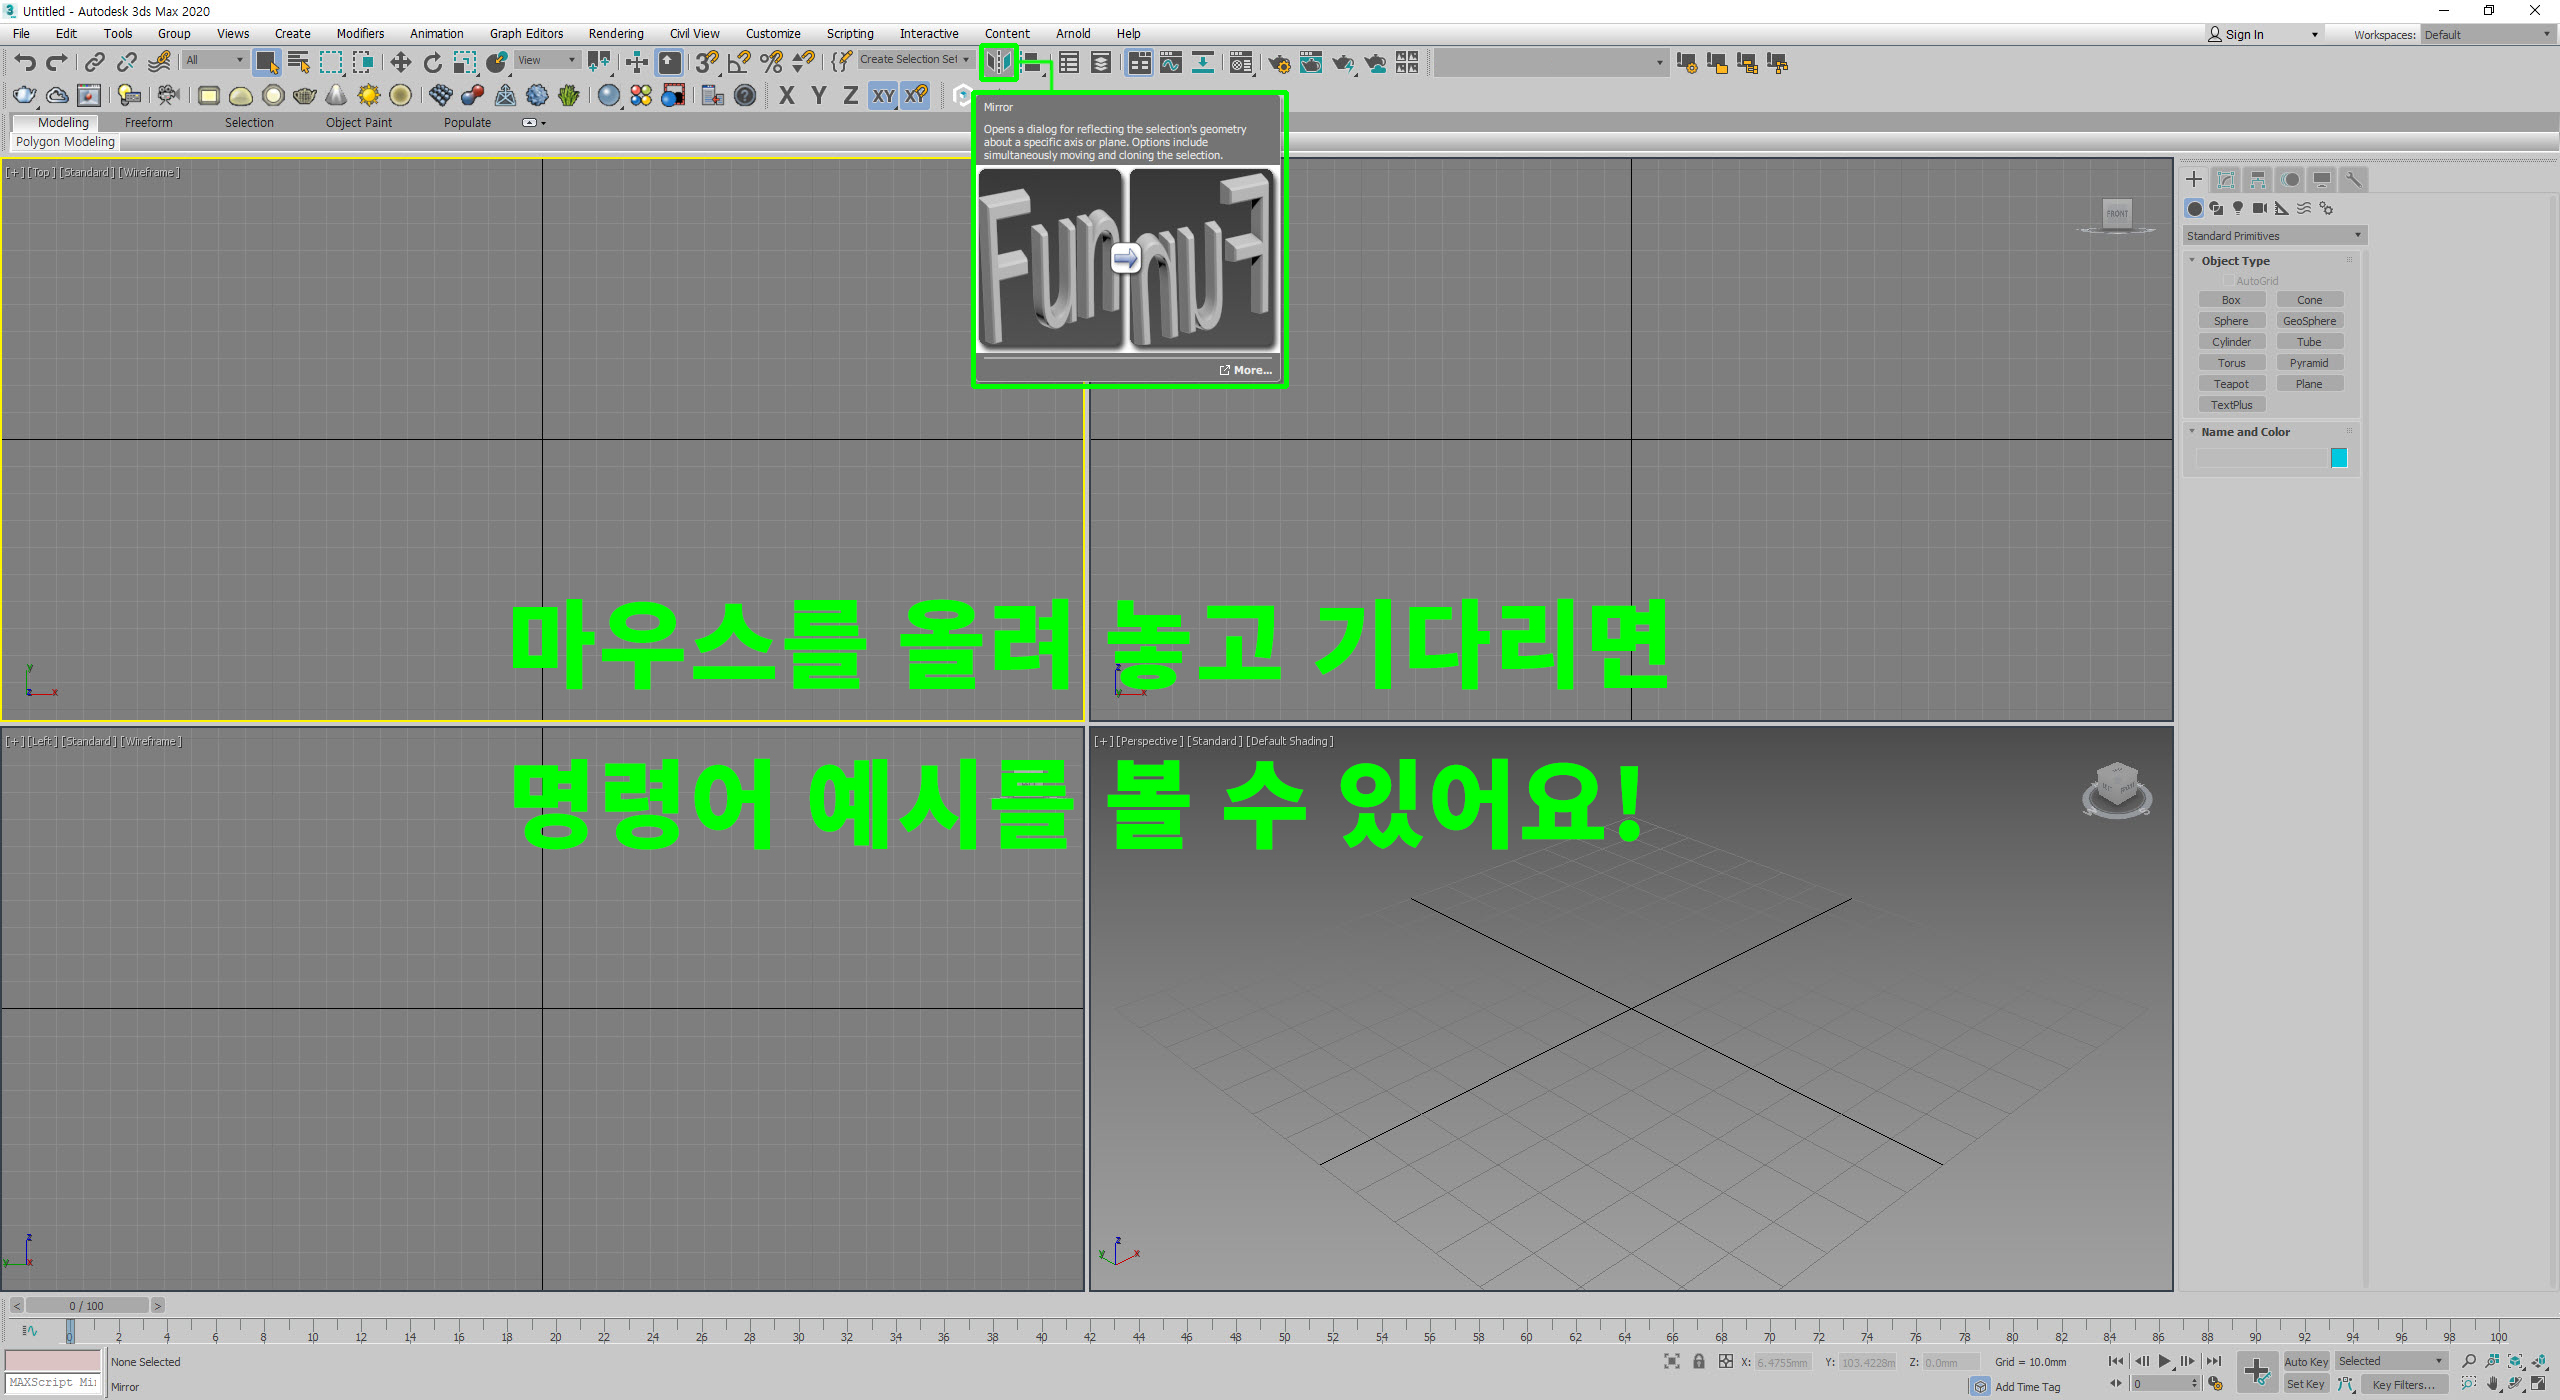Image resolution: width=2560 pixels, height=1400 pixels.
Task: Toggle the Selection Lock padlock icon
Action: tap(1699, 1361)
